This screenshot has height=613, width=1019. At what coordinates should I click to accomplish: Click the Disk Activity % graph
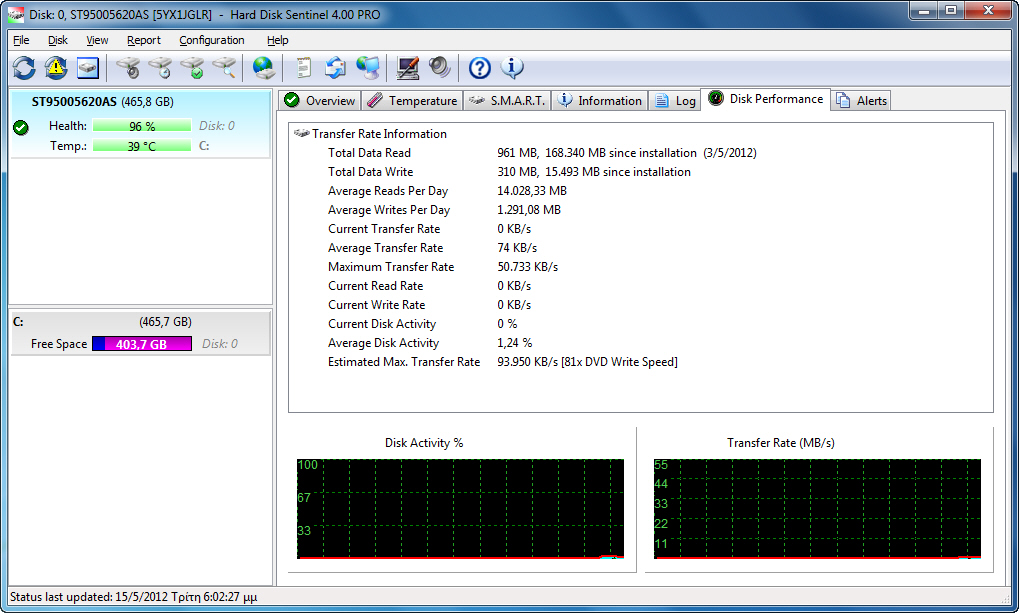coord(460,509)
